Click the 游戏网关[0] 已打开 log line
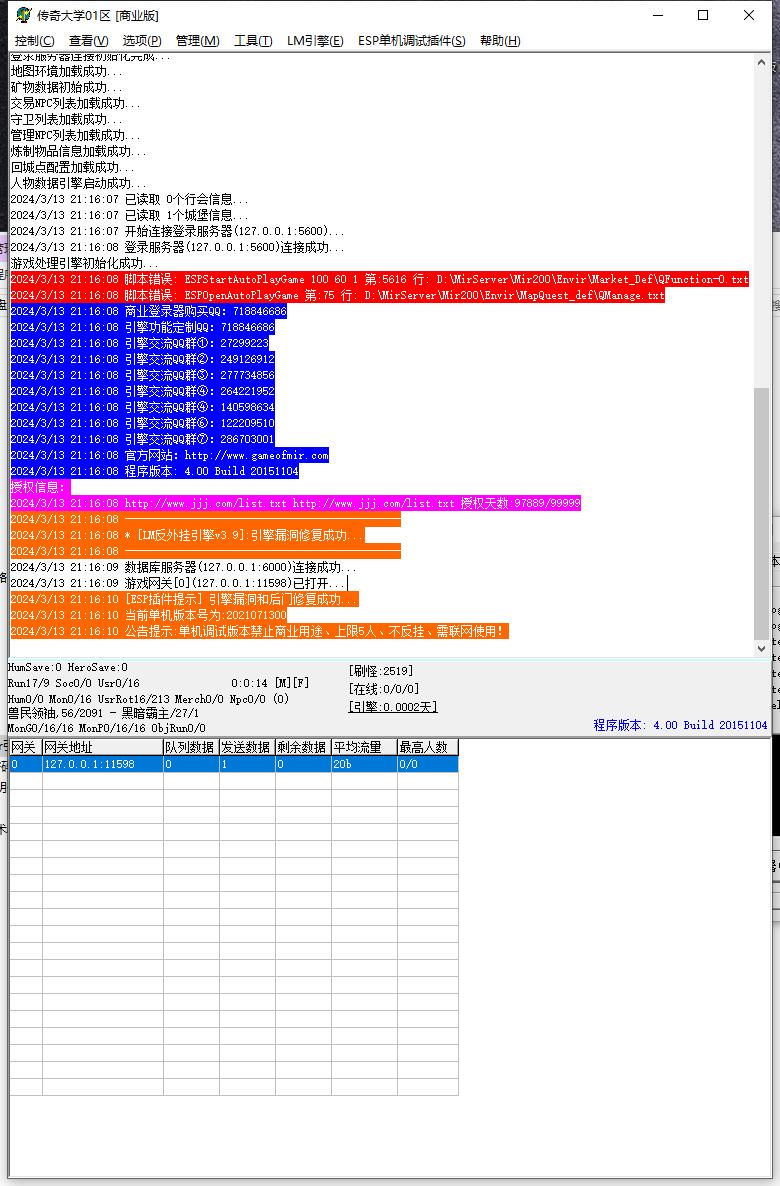 179,583
